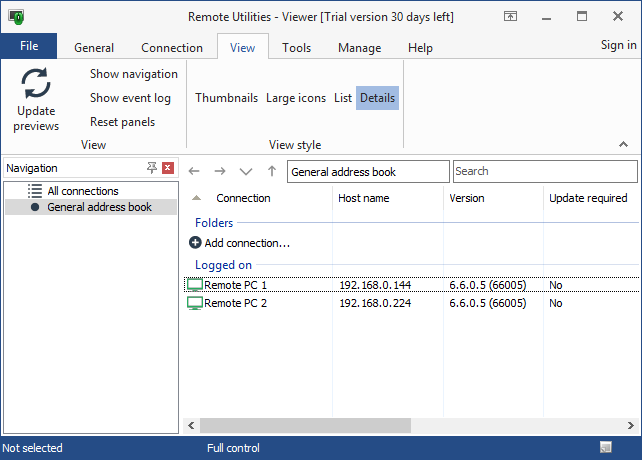This screenshot has height=460, width=642.
Task: Open the File menu
Action: [x=29, y=46]
